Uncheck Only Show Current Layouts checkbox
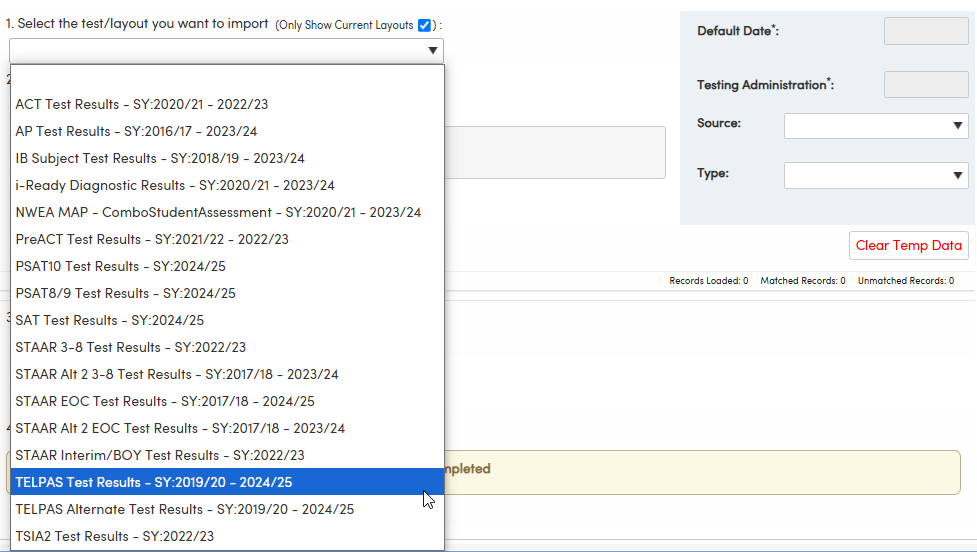This screenshot has height=552, width=977. click(424, 26)
